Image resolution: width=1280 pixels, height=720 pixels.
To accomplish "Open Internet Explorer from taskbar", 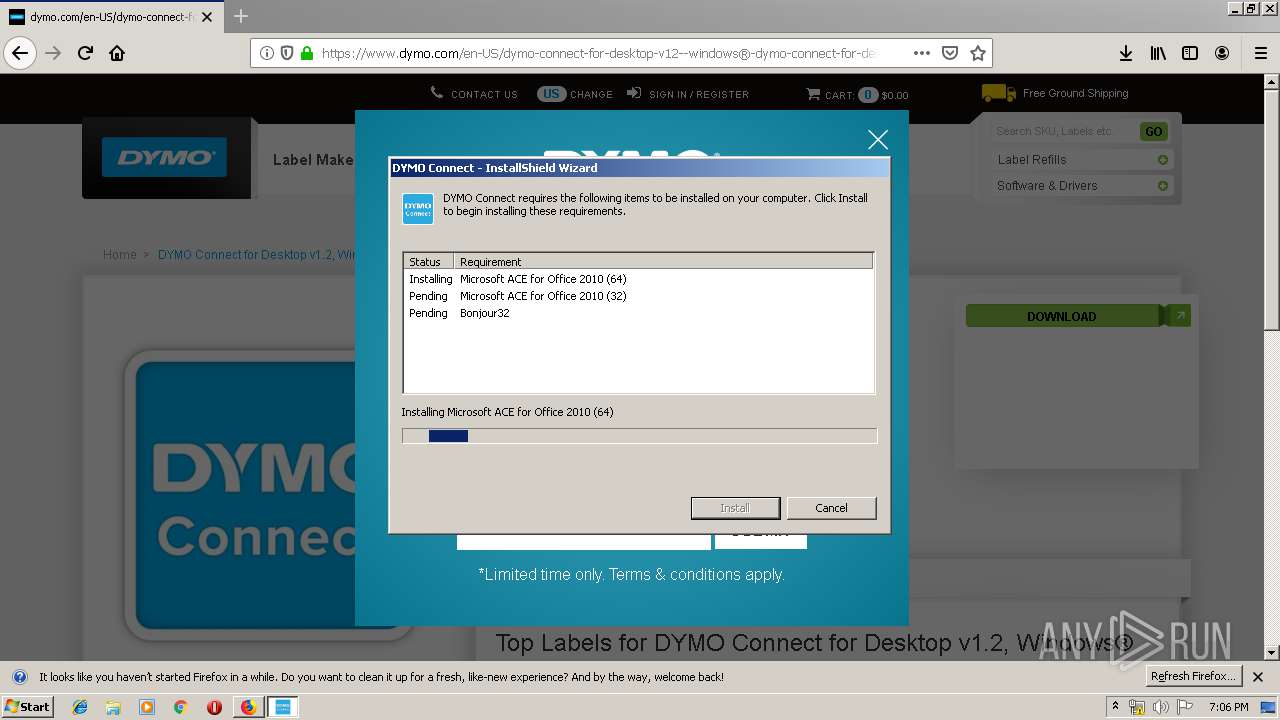I will [80, 707].
